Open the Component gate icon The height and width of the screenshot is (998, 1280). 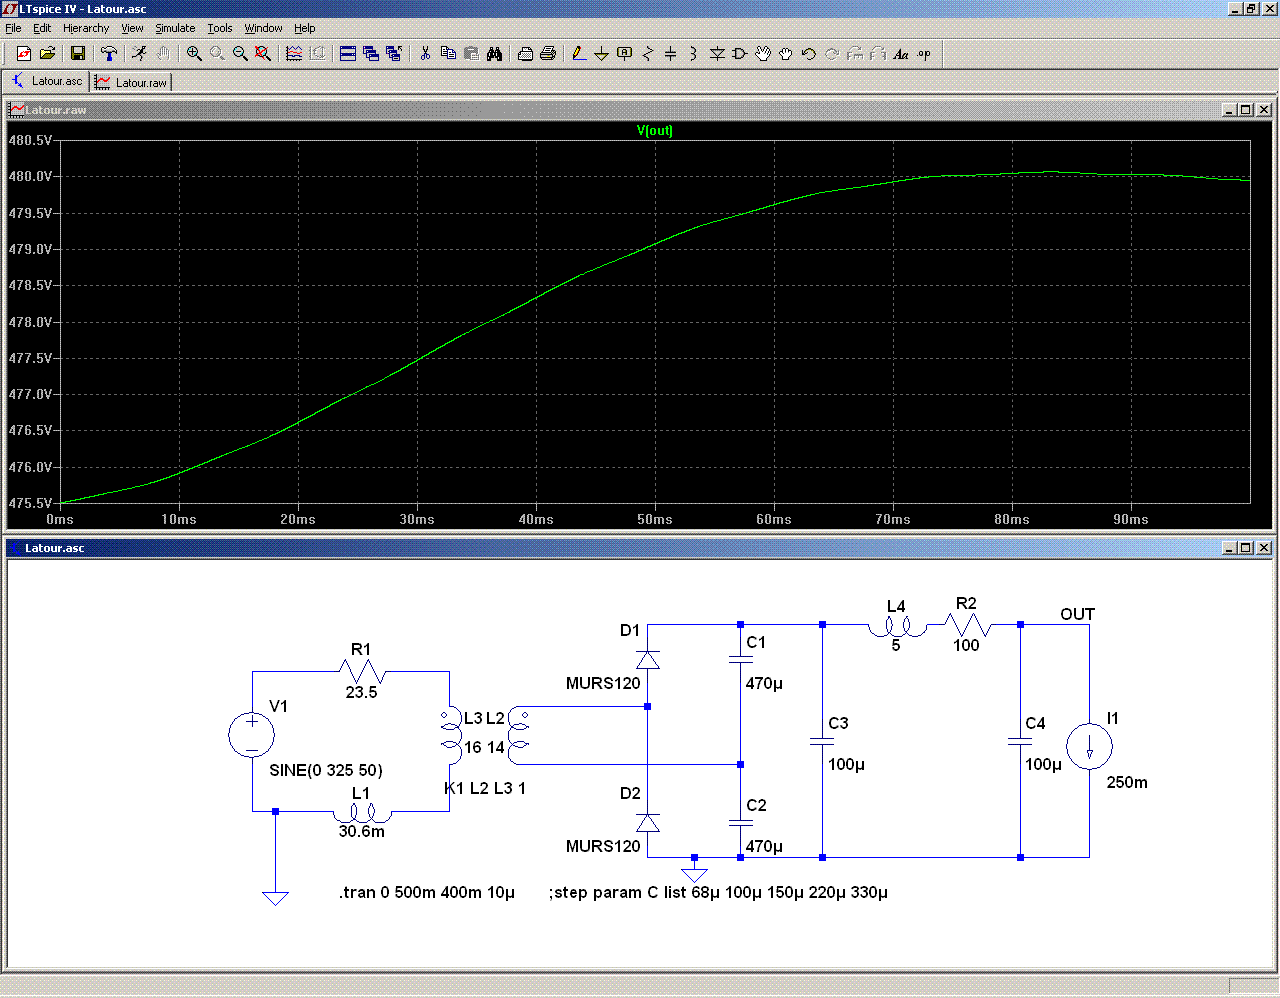coord(740,54)
